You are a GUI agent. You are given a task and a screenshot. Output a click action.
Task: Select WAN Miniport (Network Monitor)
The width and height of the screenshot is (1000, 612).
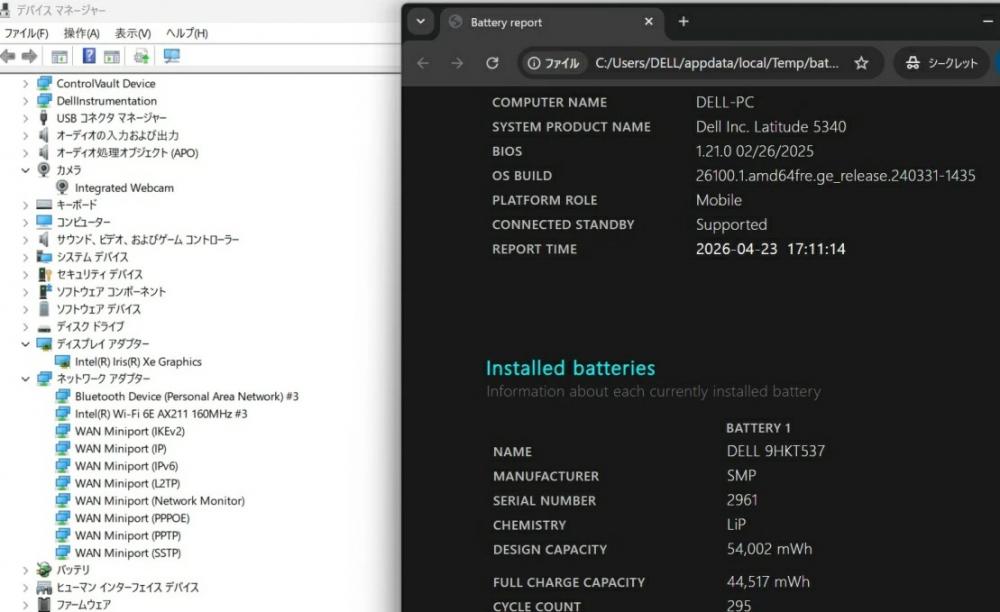pyautogui.click(x=159, y=500)
